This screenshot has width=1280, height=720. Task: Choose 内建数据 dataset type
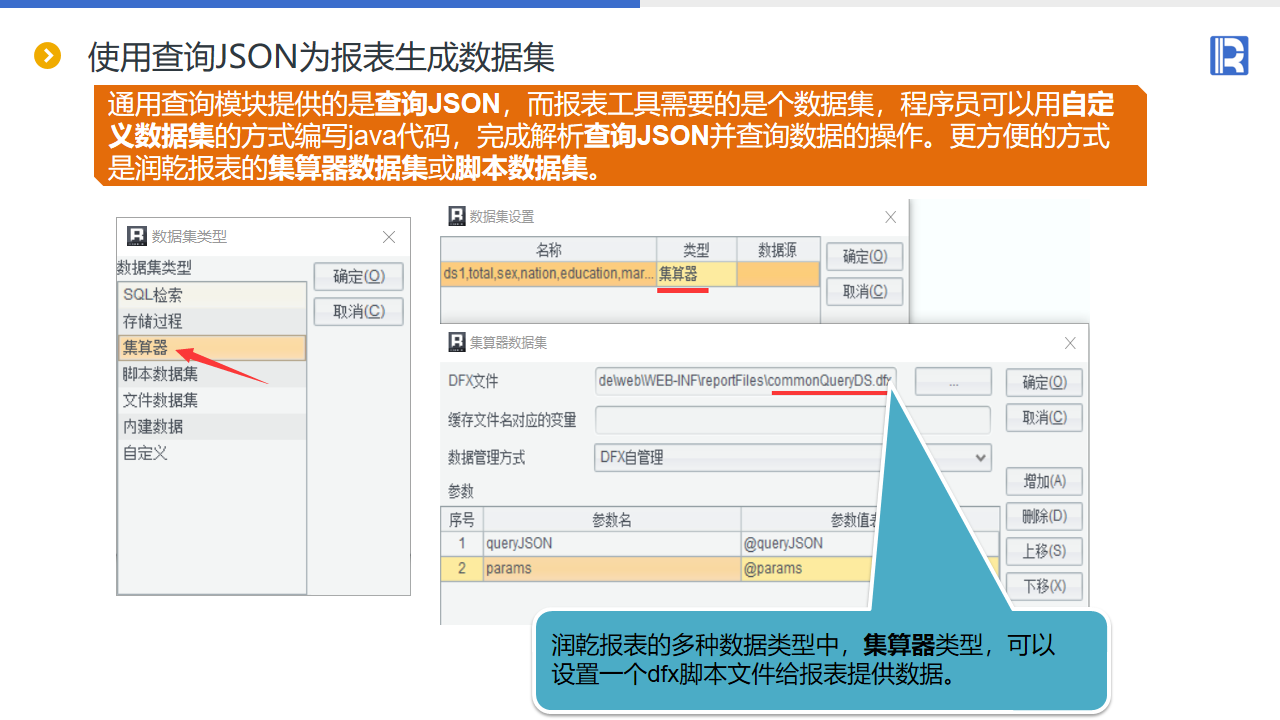(x=211, y=426)
